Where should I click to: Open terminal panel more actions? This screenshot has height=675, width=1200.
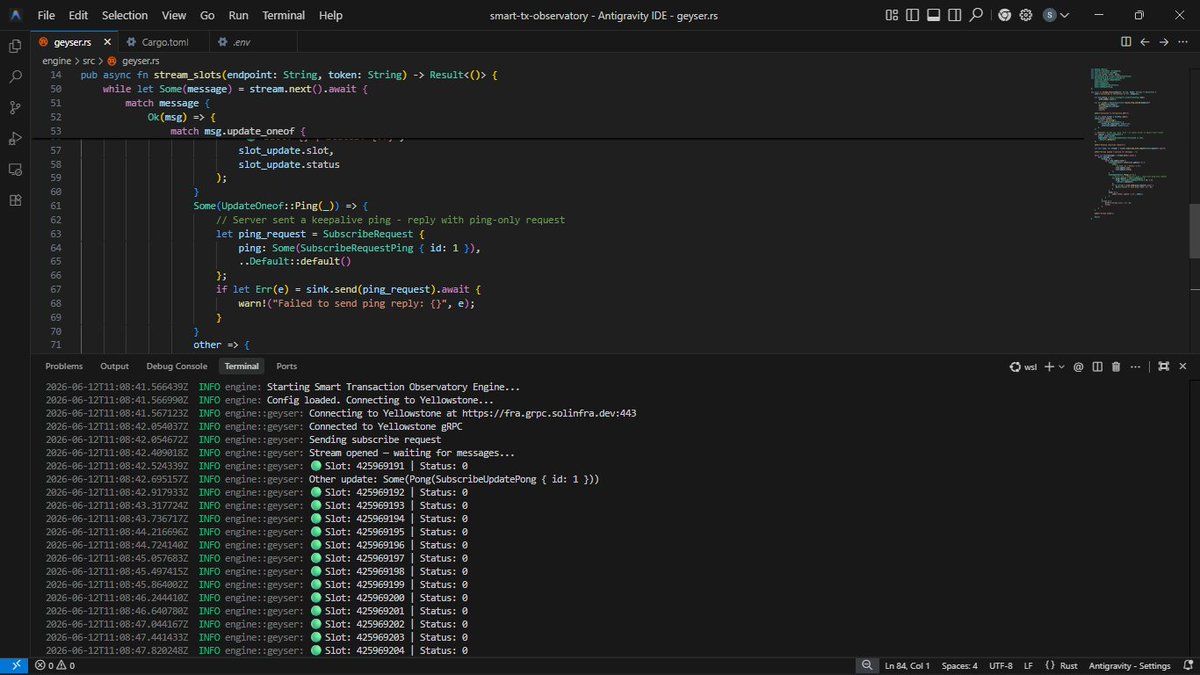point(1135,367)
